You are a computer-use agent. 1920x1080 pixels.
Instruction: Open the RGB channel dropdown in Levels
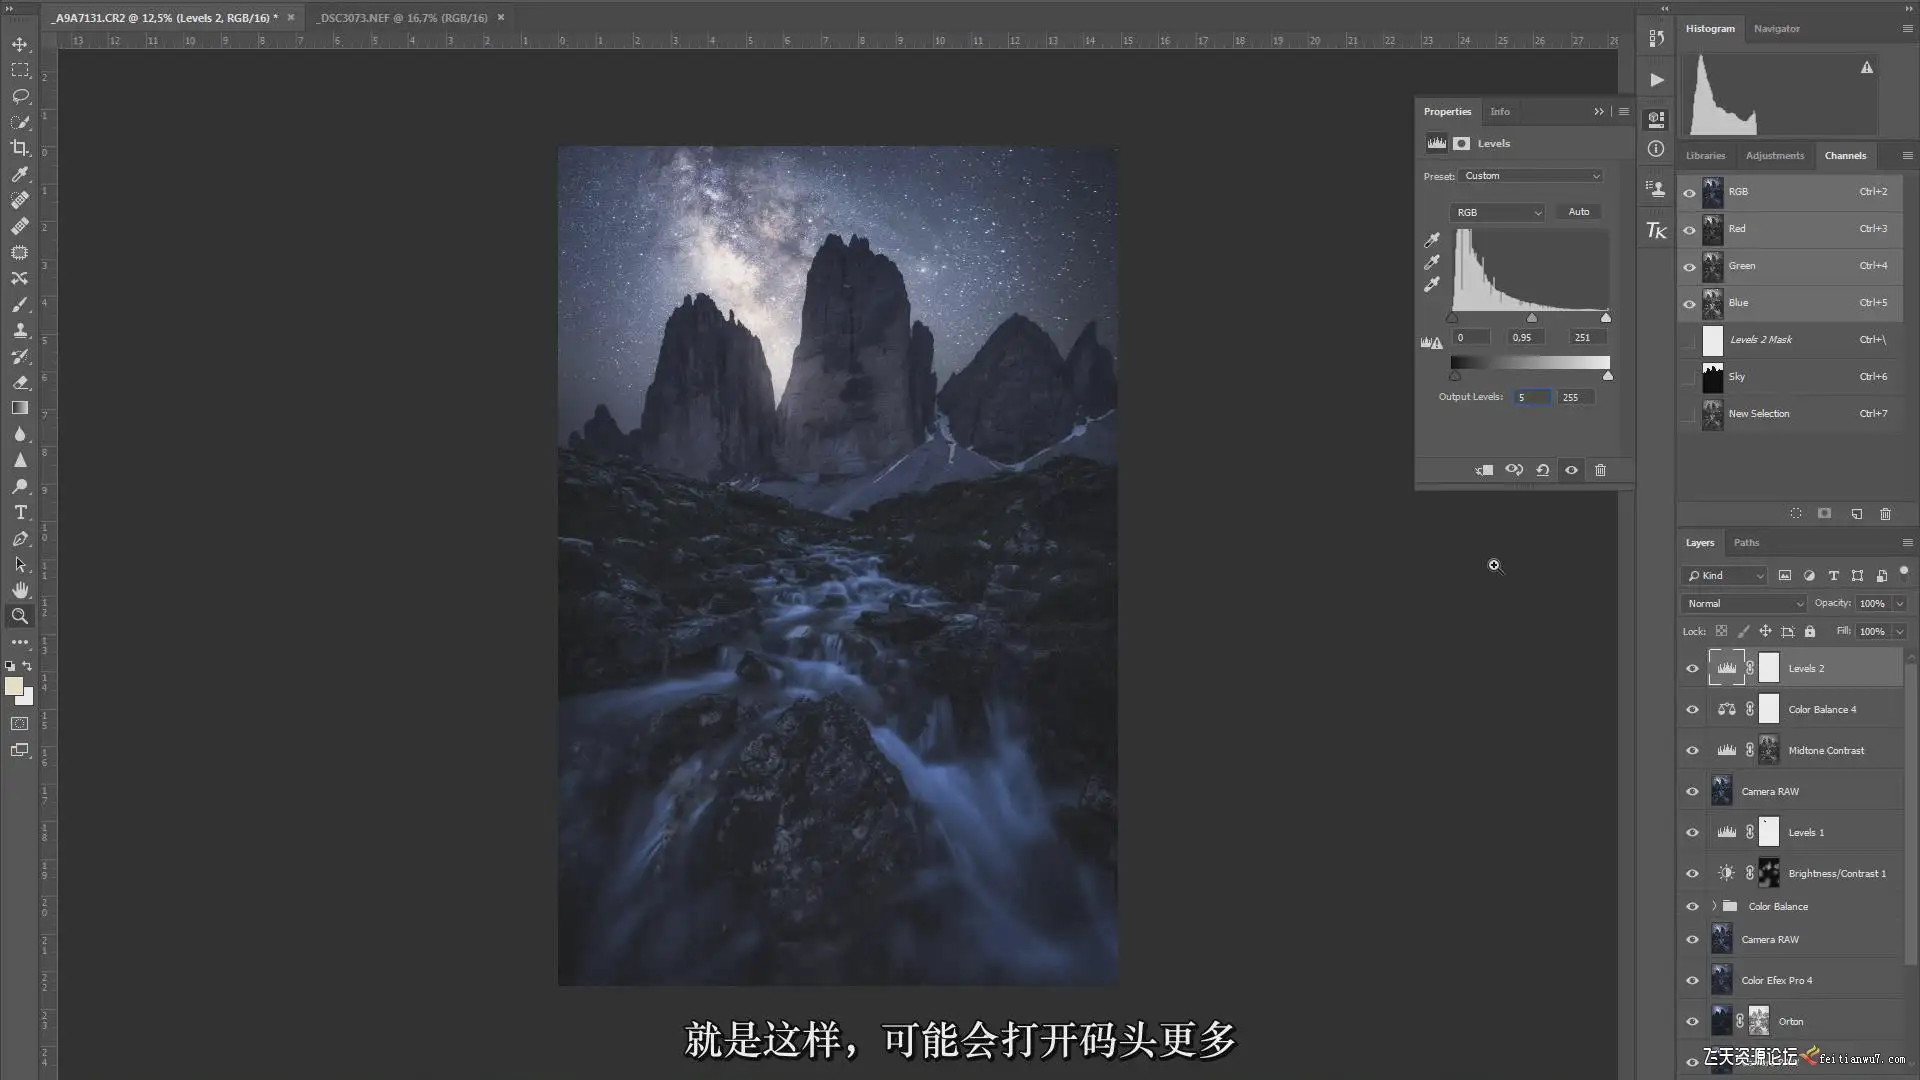click(x=1497, y=212)
